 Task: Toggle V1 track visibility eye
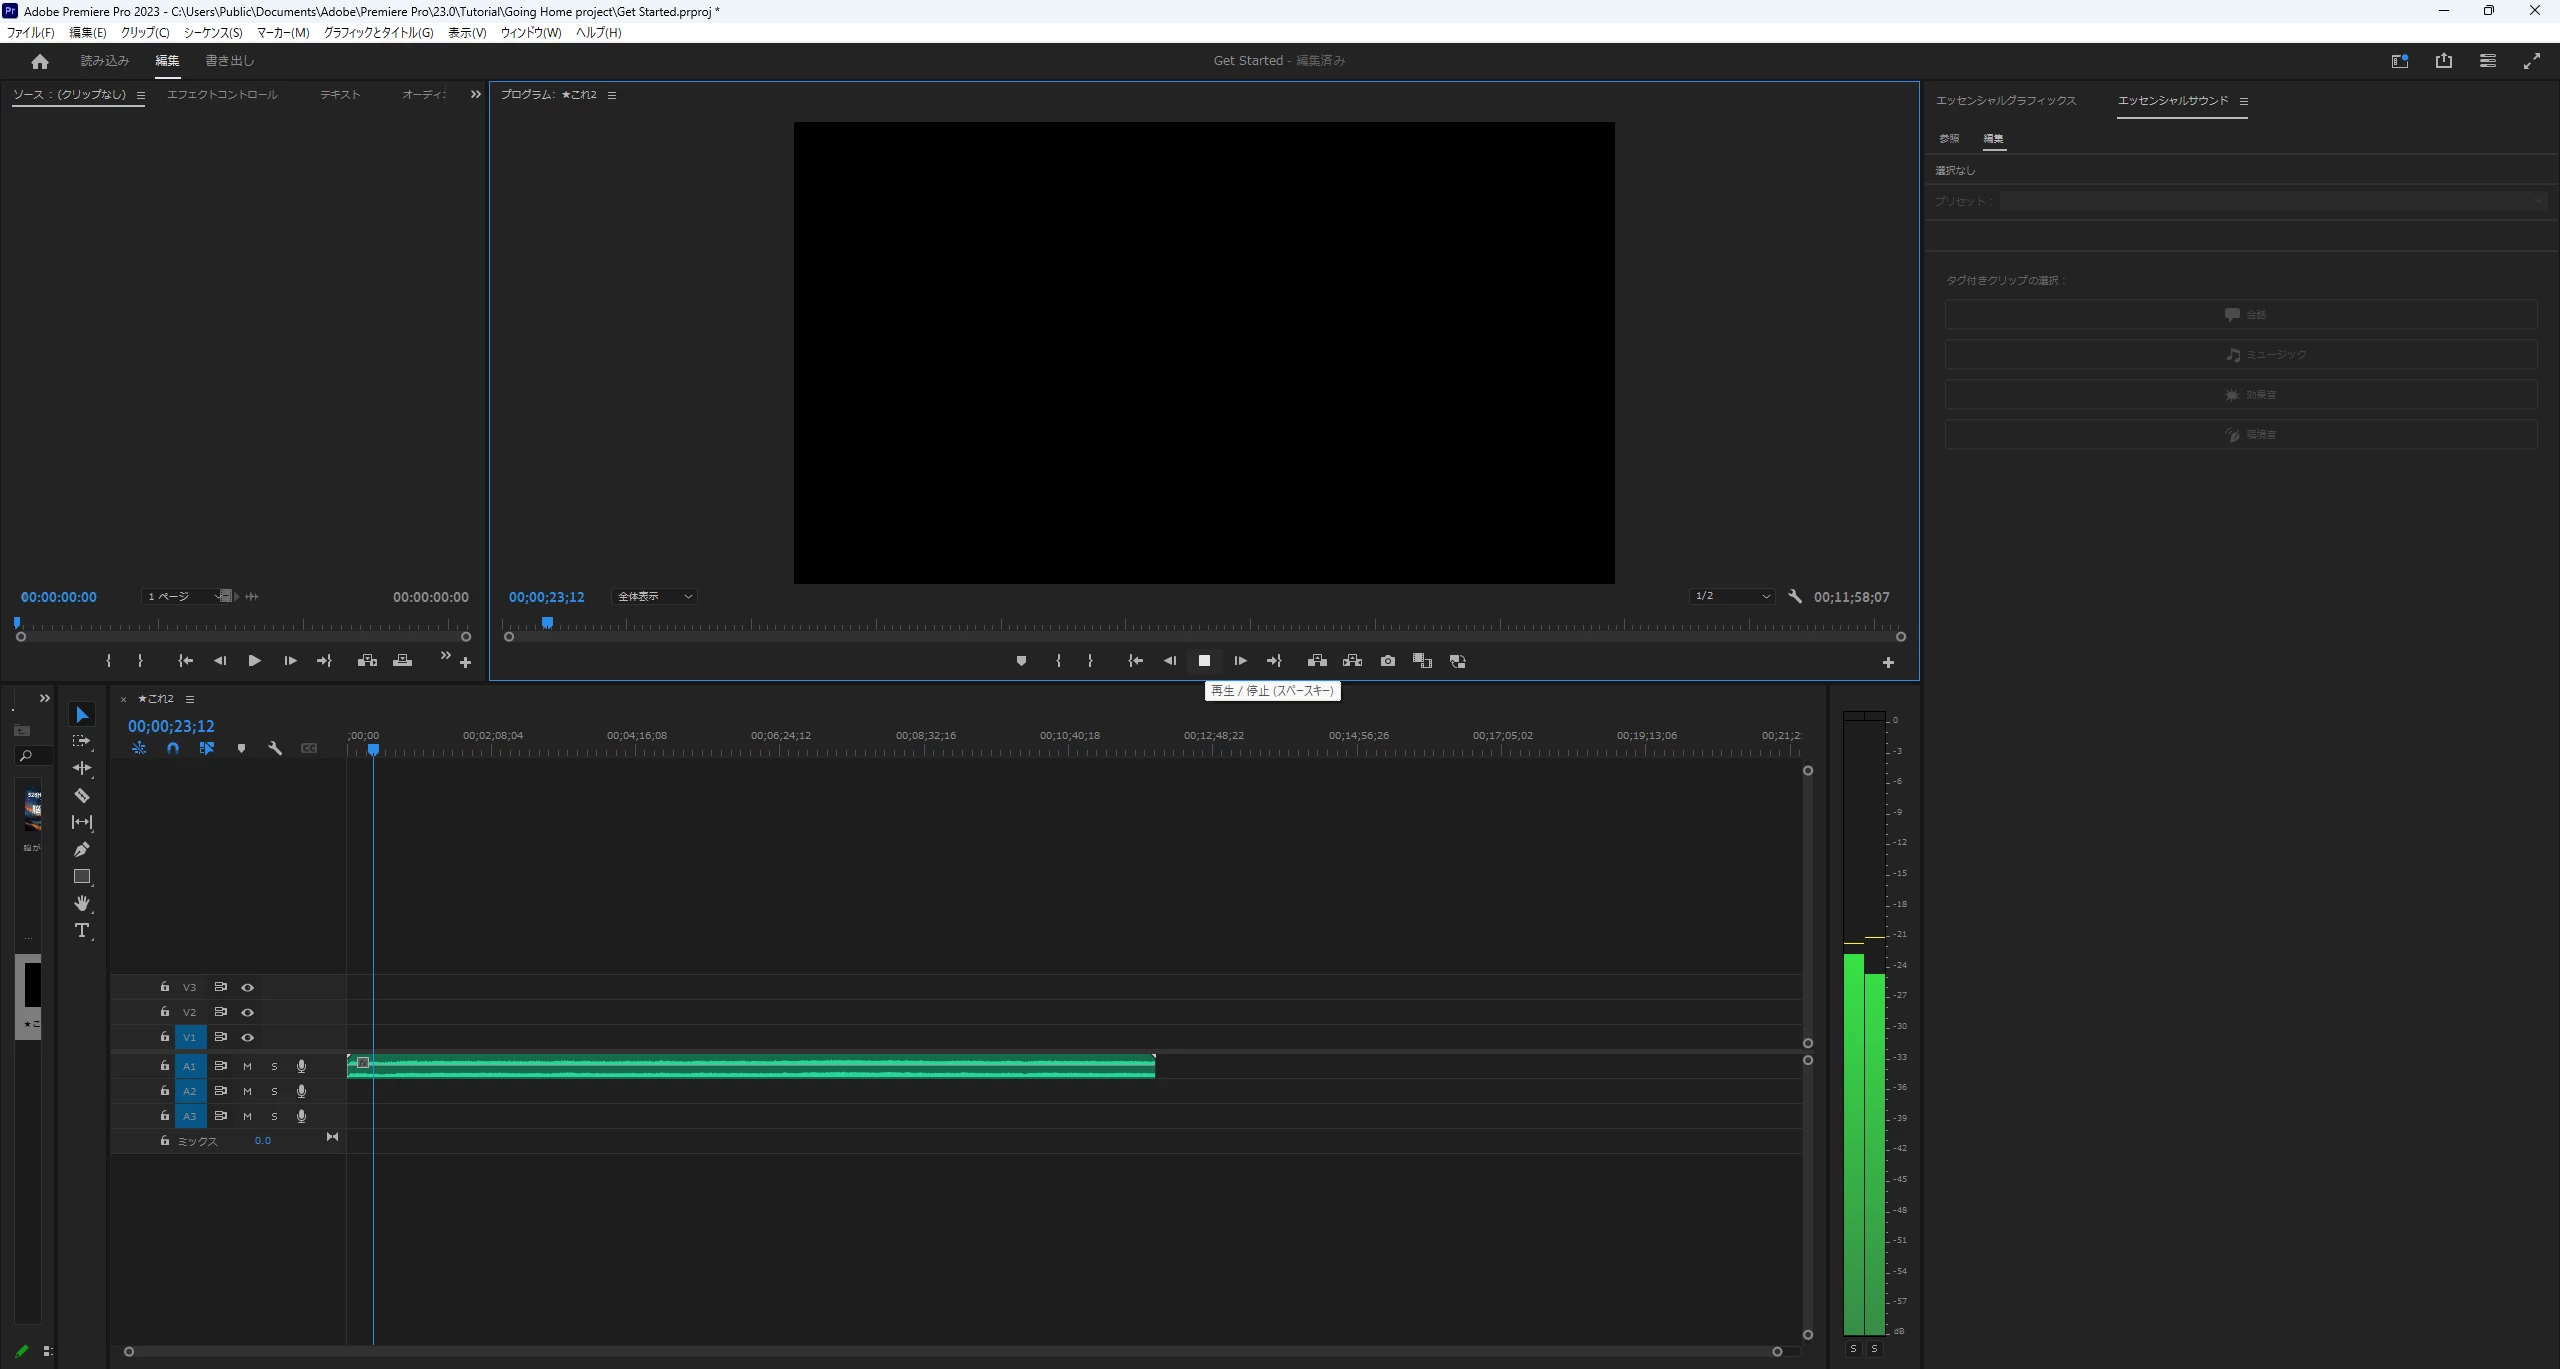pyautogui.click(x=248, y=1038)
